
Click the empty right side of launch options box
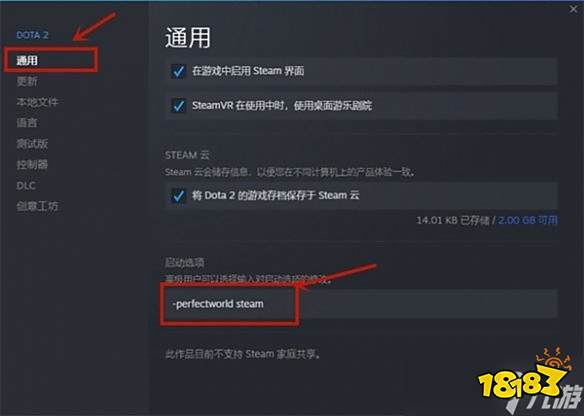point(428,304)
